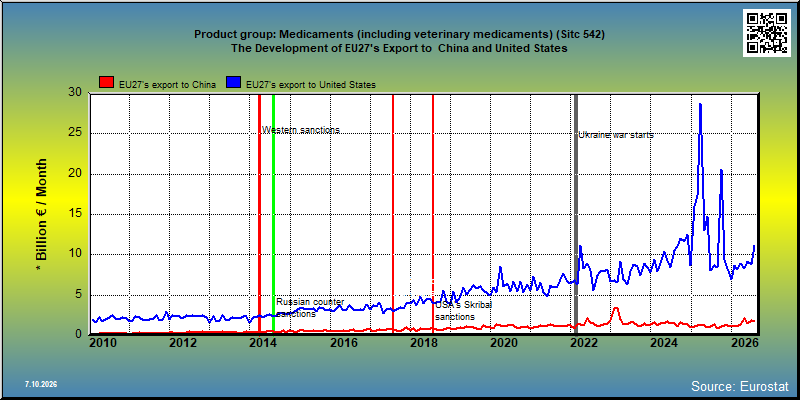Click the QR code image
Viewport: 800px width, 400px height.
(766, 33)
